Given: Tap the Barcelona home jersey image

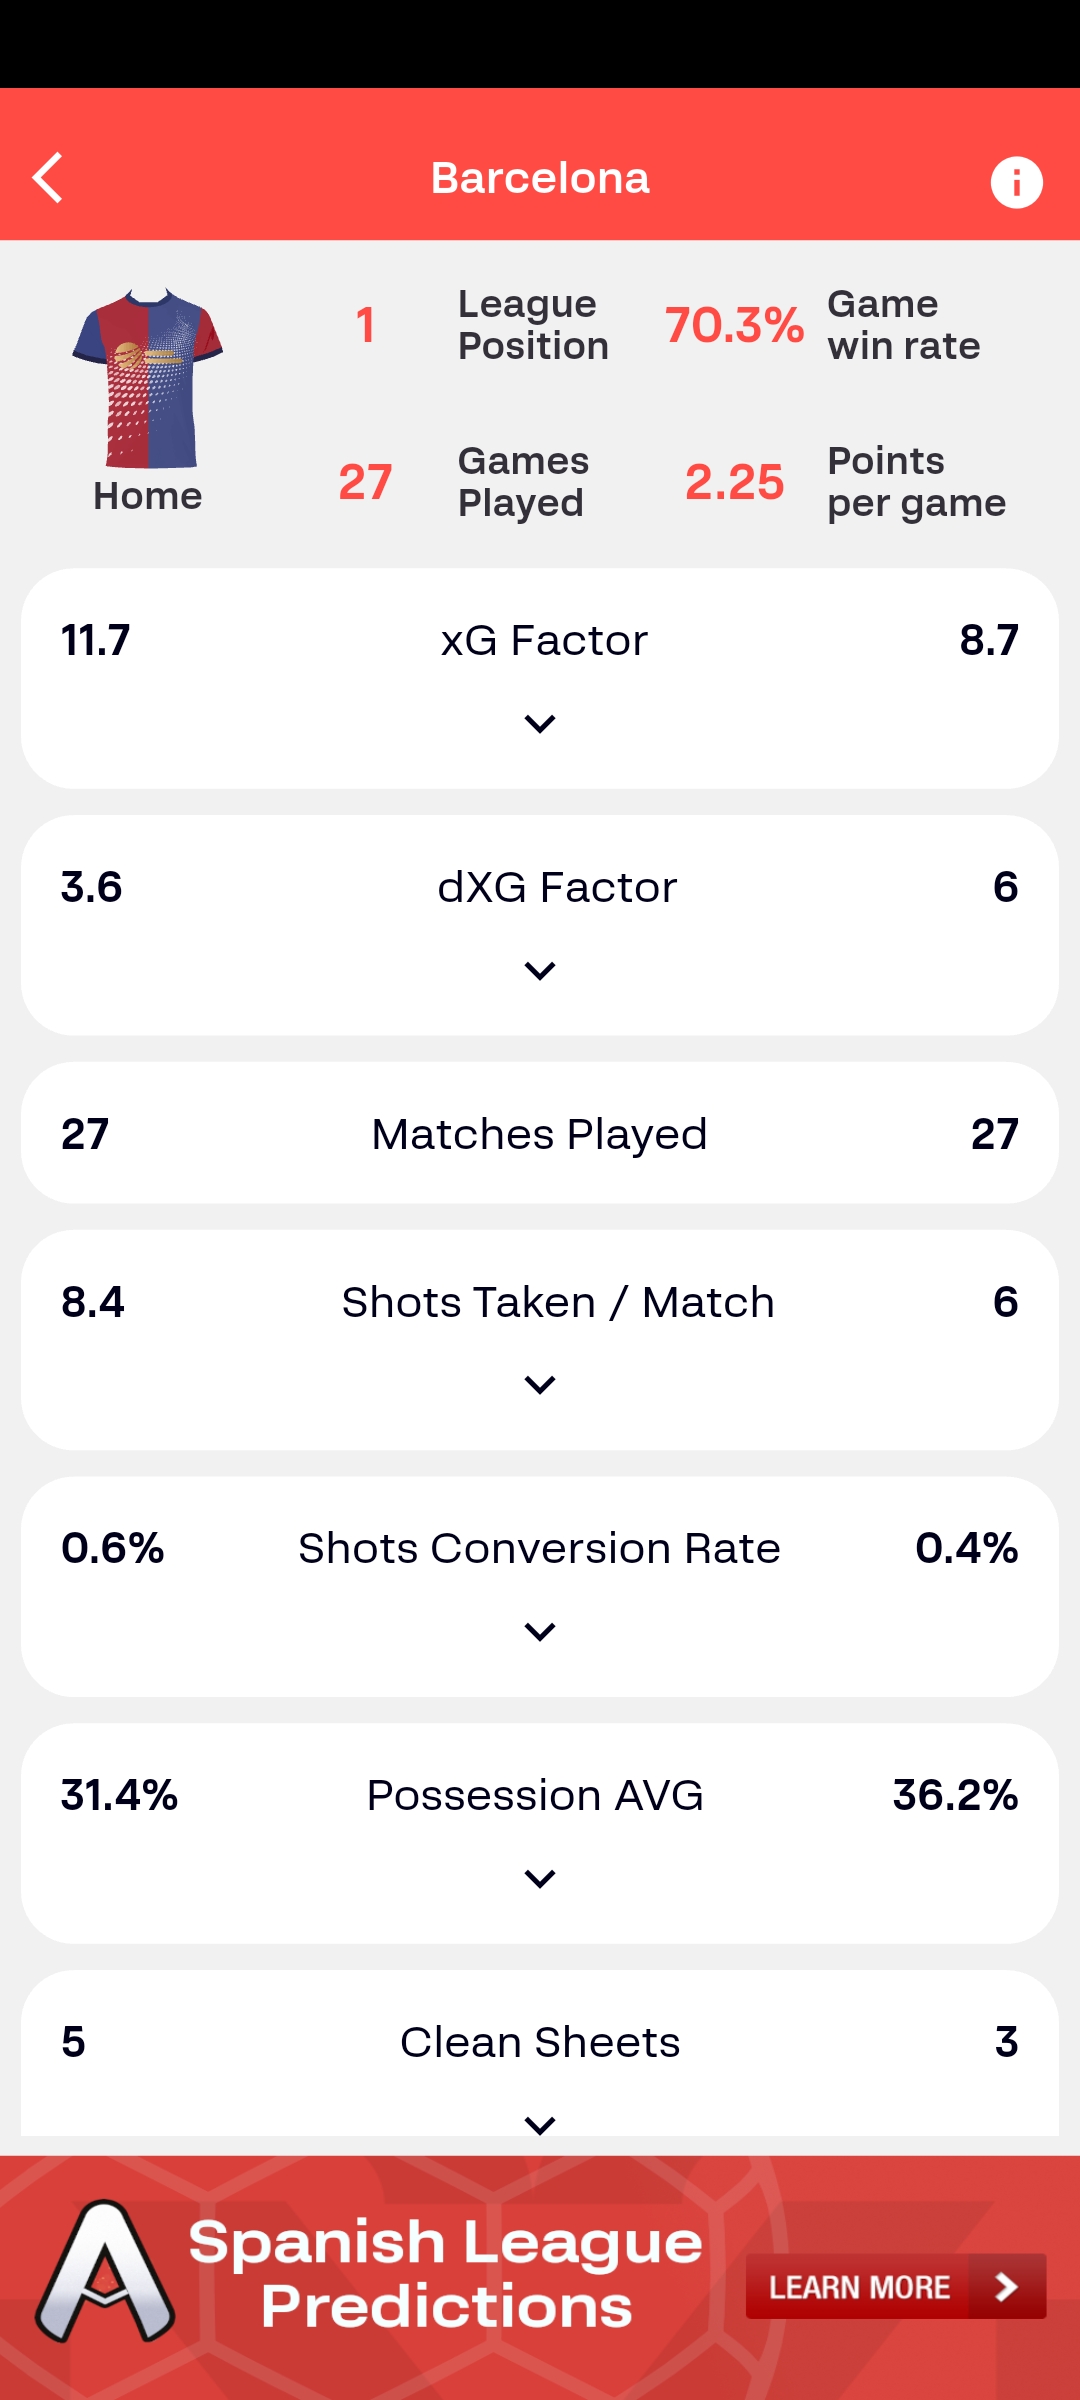Looking at the screenshot, I should pos(148,378).
